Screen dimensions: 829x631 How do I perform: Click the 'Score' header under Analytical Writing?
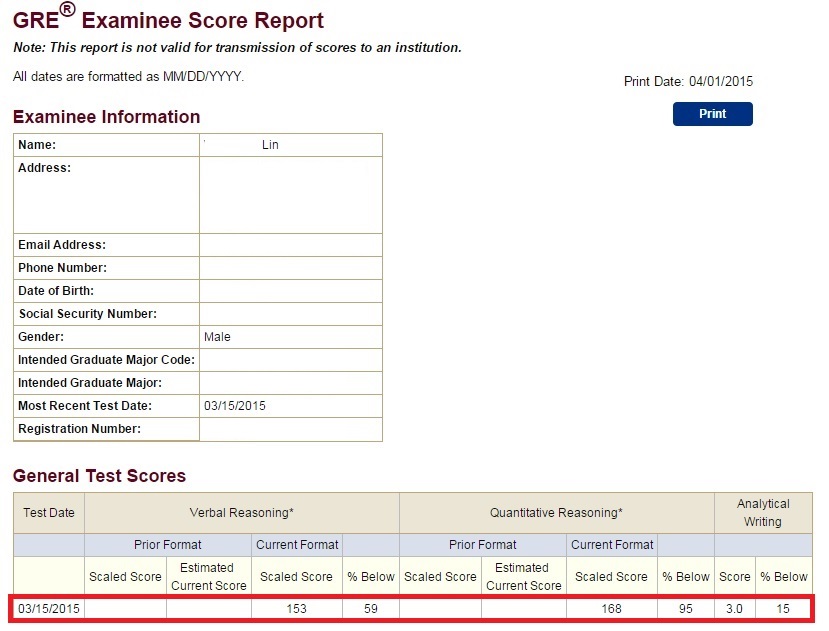click(x=734, y=577)
